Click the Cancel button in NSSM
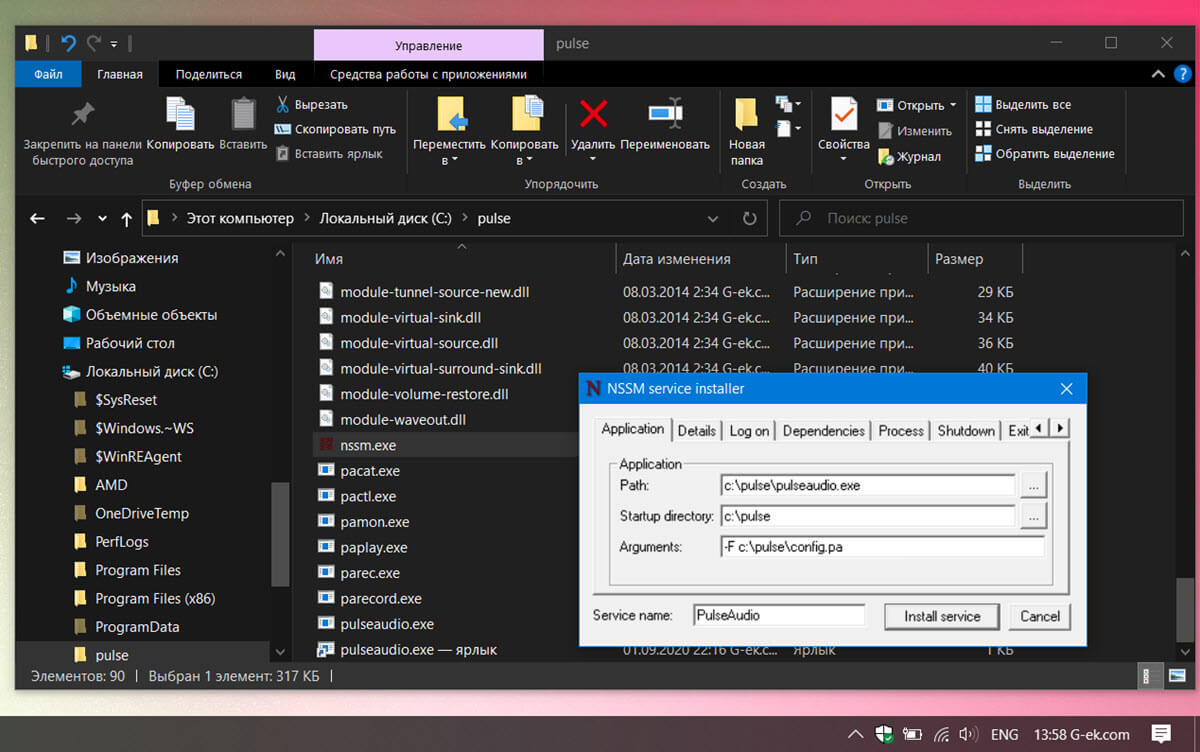This screenshot has height=752, width=1200. [1040, 616]
